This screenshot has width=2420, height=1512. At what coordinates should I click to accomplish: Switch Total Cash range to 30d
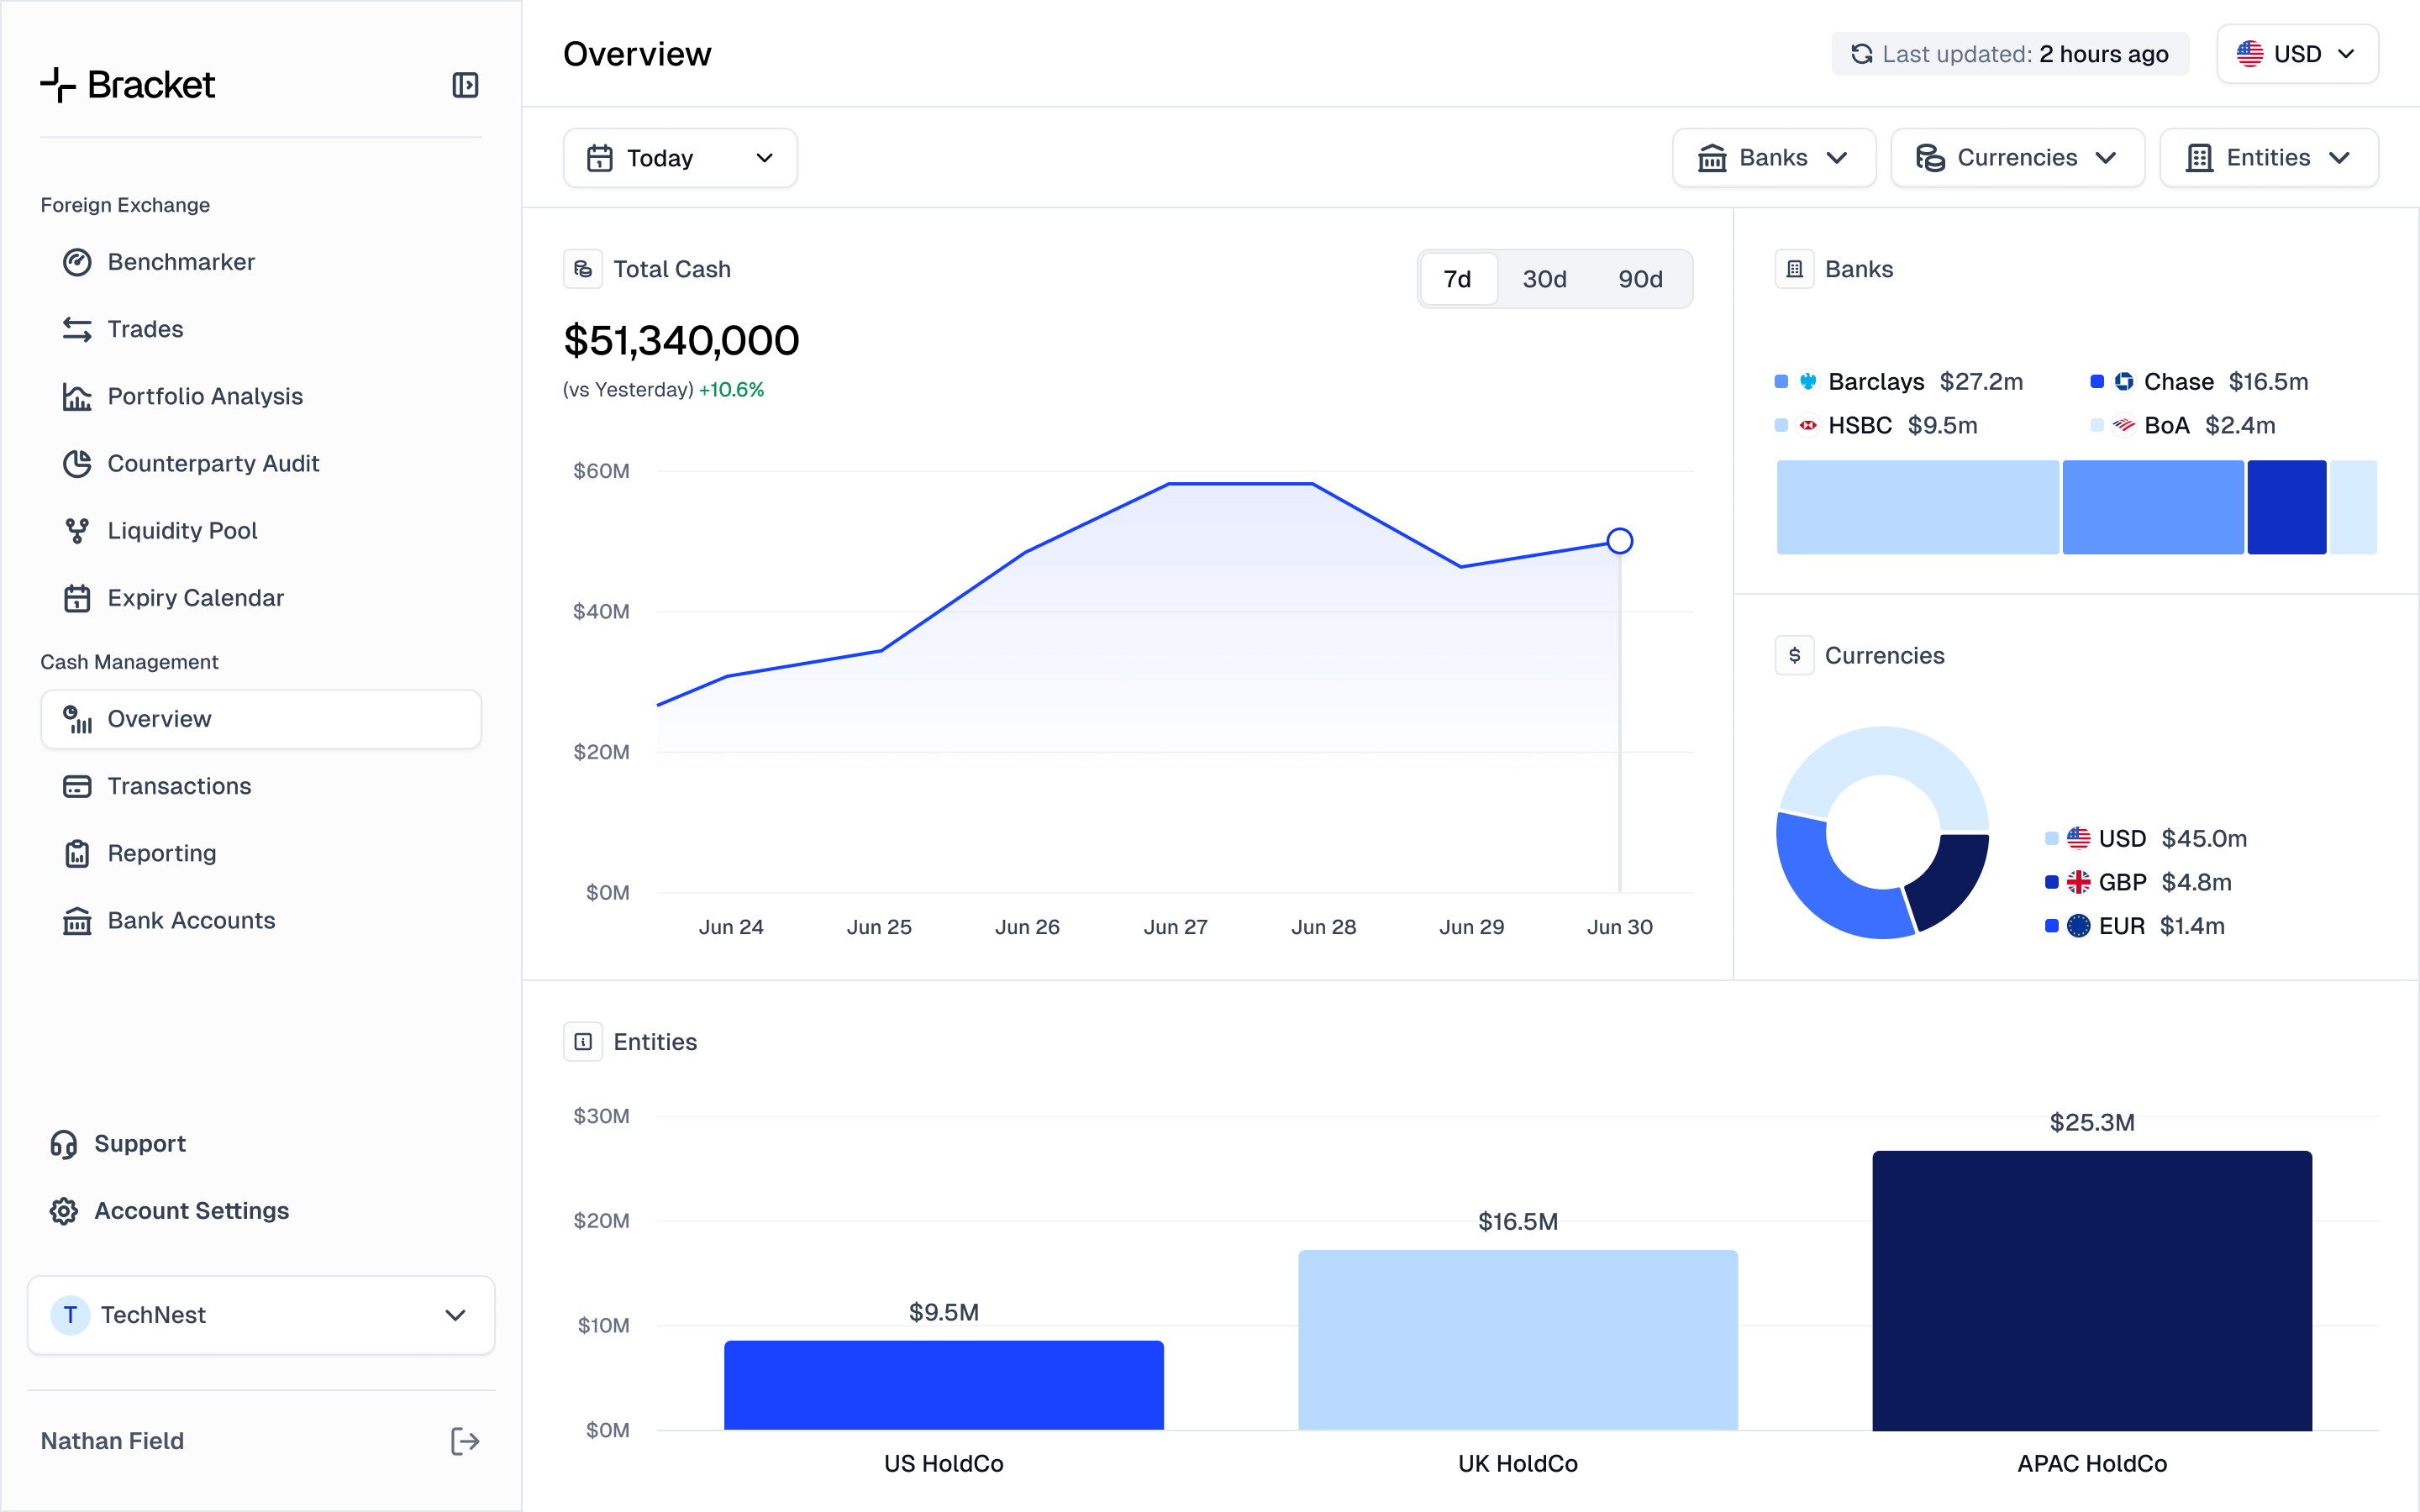1544,279
